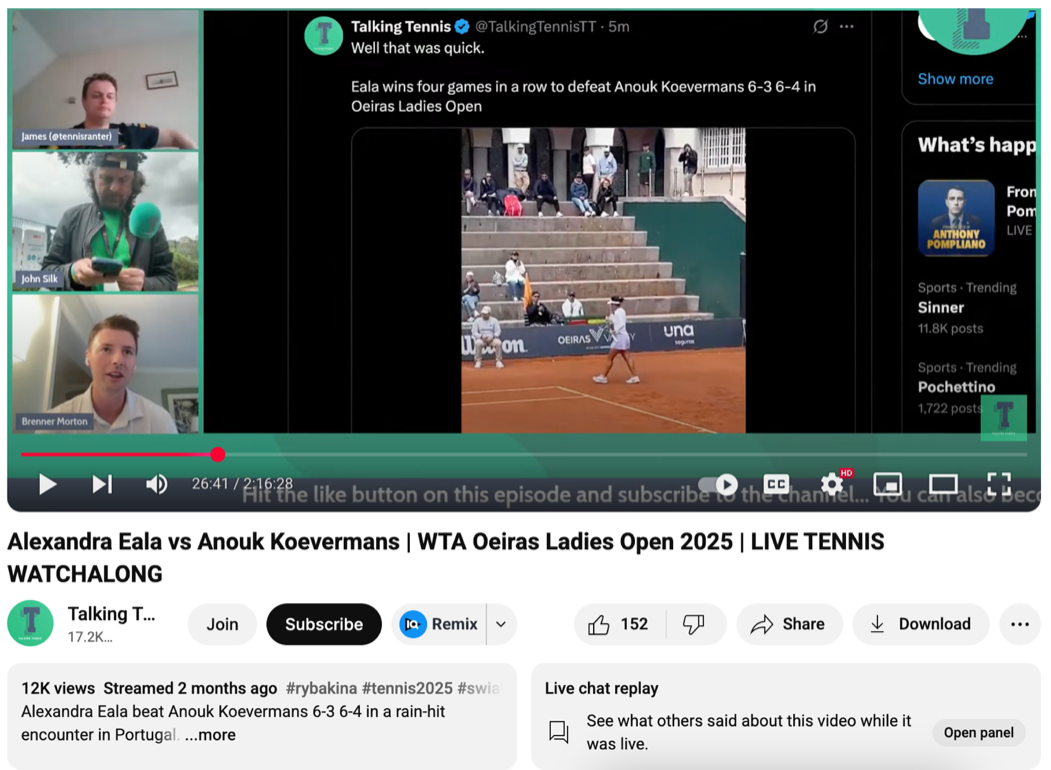Click the @TalkingTennisTT handle

535,27
